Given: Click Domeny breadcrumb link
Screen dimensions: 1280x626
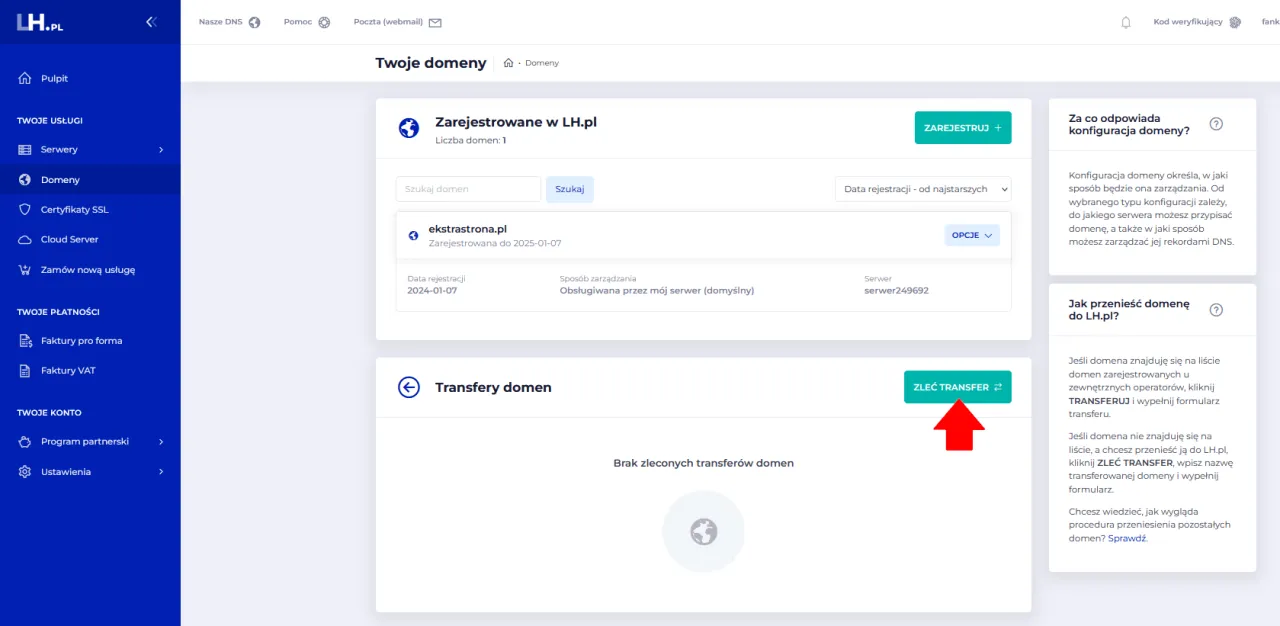Looking at the screenshot, I should [x=542, y=63].
